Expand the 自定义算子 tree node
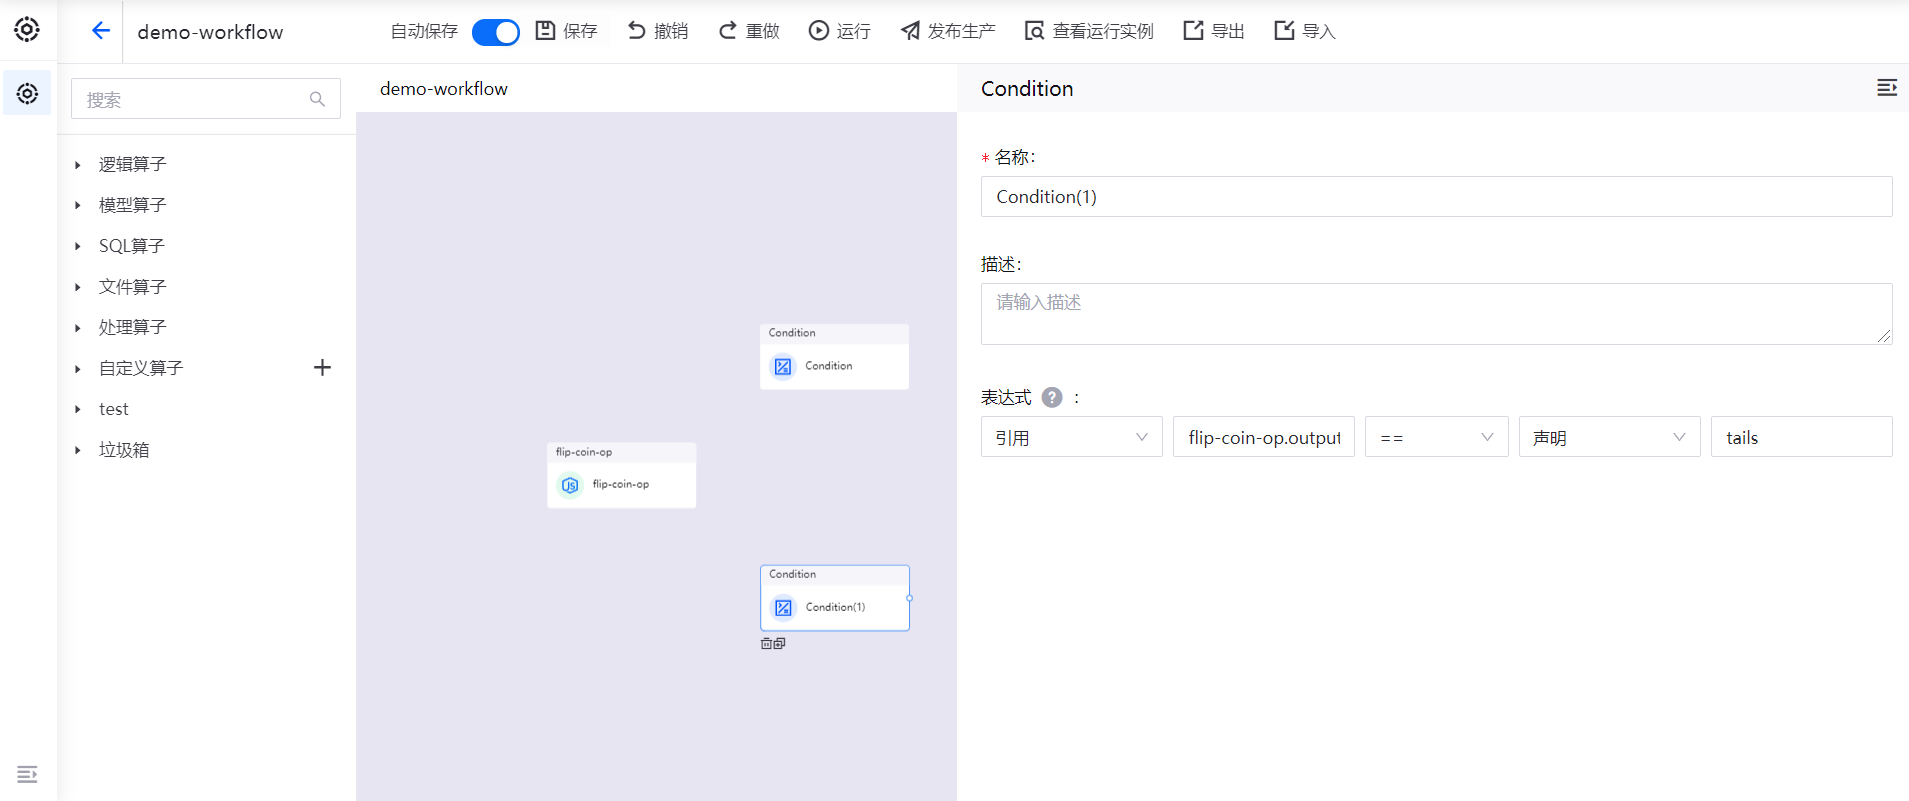 tap(78, 369)
